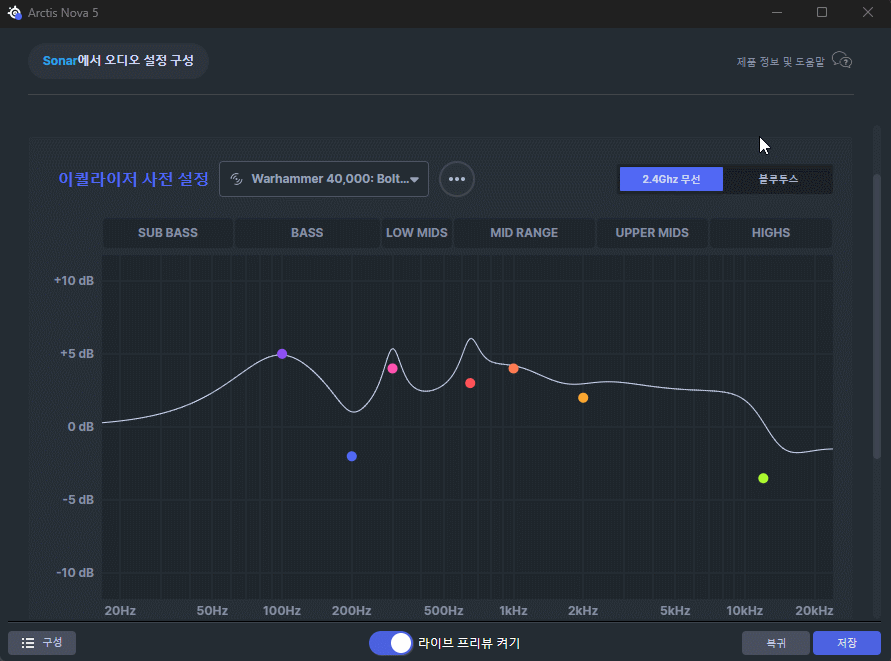The width and height of the screenshot is (891, 661).
Task: Click the three-dot more options button
Action: (457, 179)
